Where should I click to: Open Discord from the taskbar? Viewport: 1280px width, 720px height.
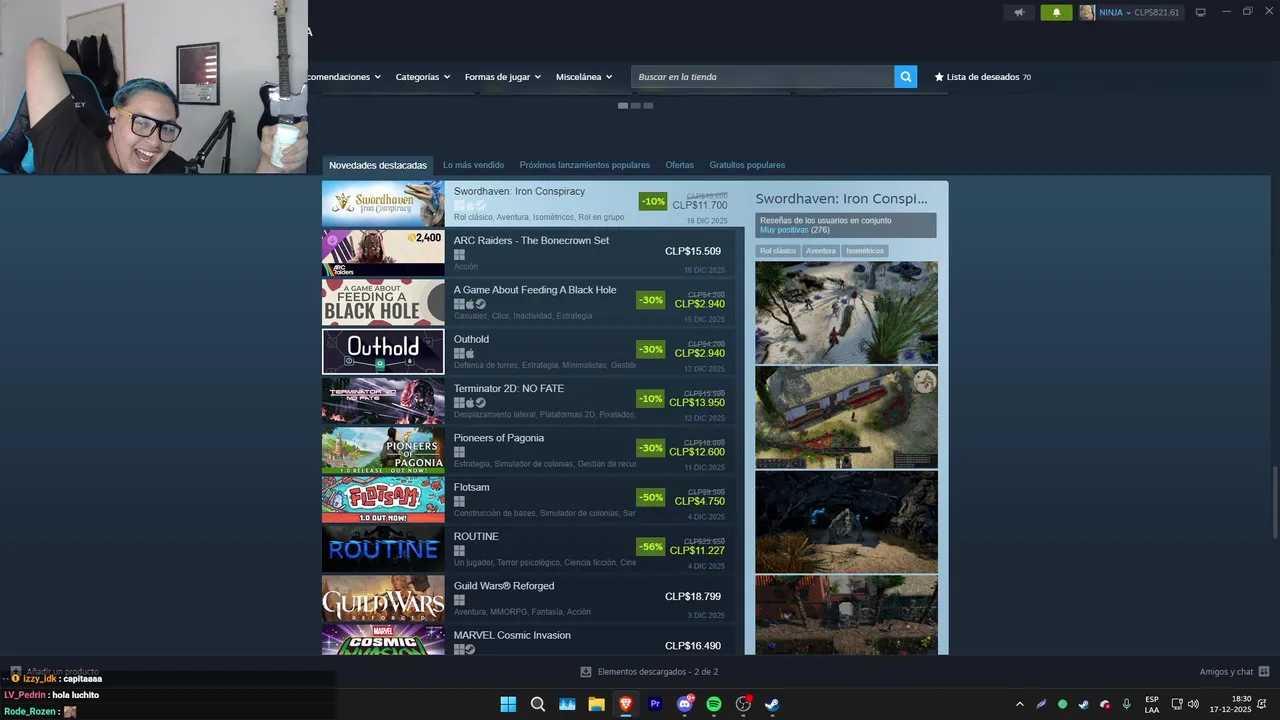tap(685, 704)
